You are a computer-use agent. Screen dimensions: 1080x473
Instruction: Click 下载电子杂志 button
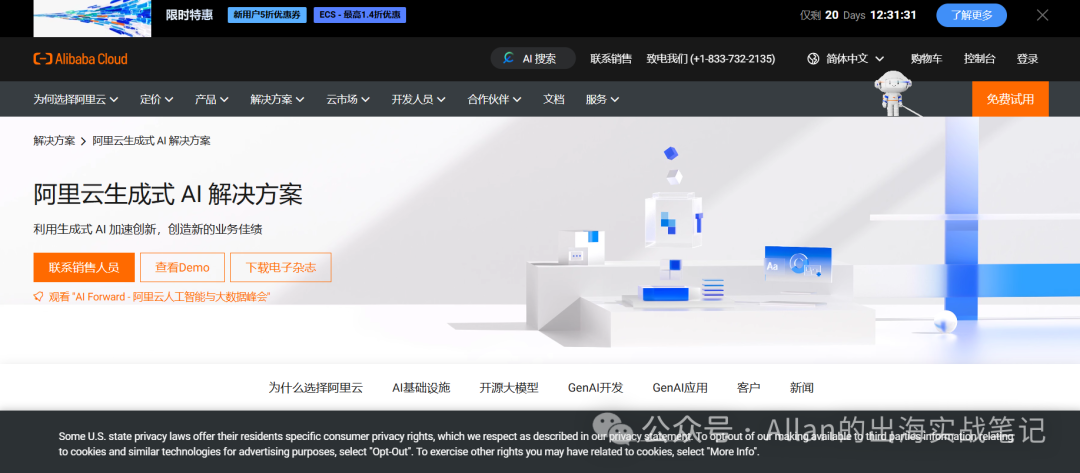280,268
